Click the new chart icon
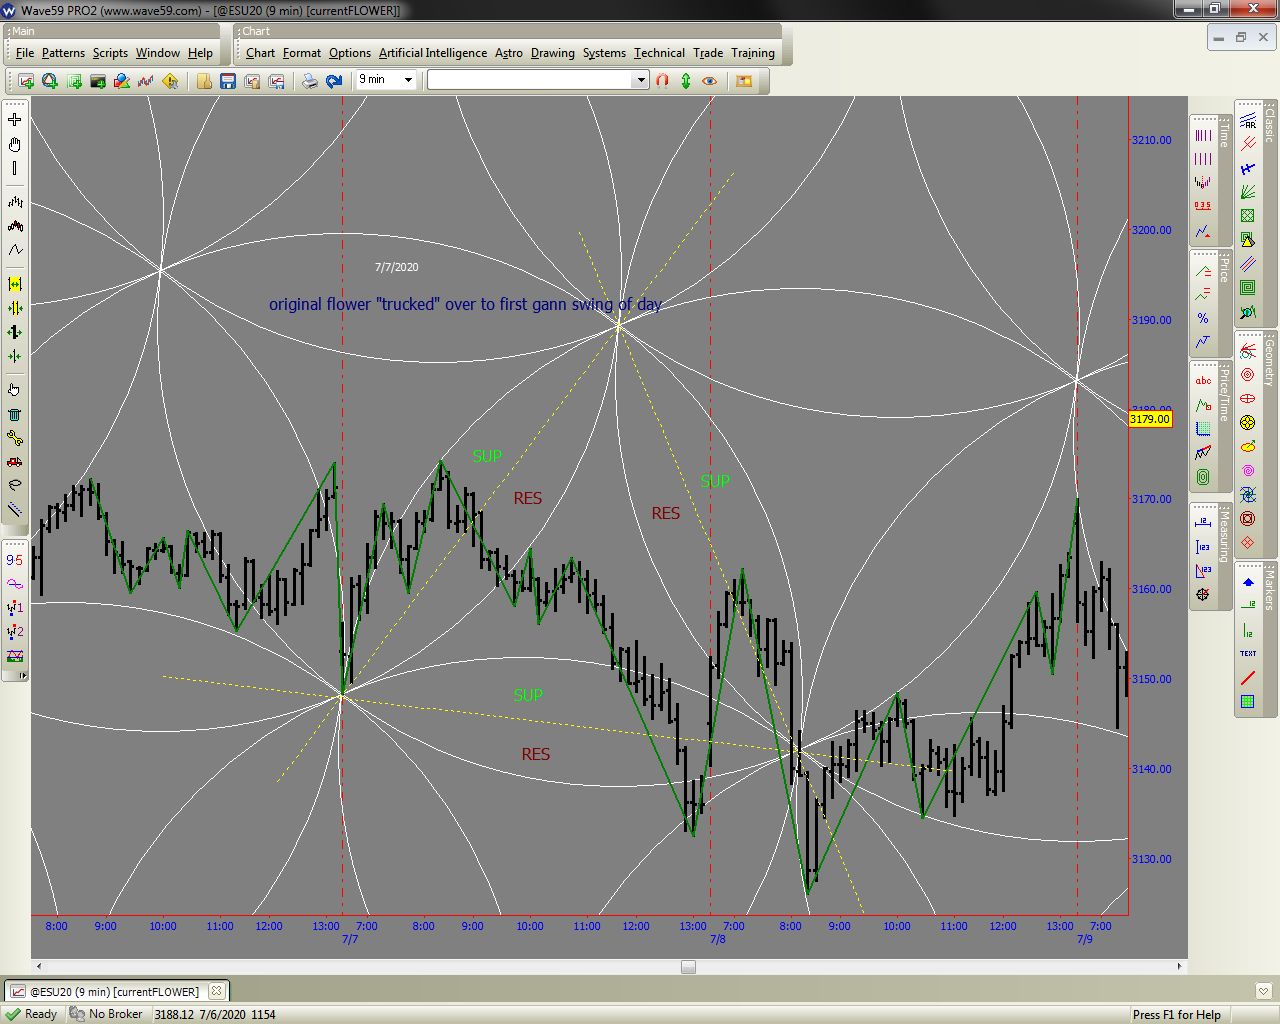The width and height of the screenshot is (1280, 1024). tap(26, 81)
